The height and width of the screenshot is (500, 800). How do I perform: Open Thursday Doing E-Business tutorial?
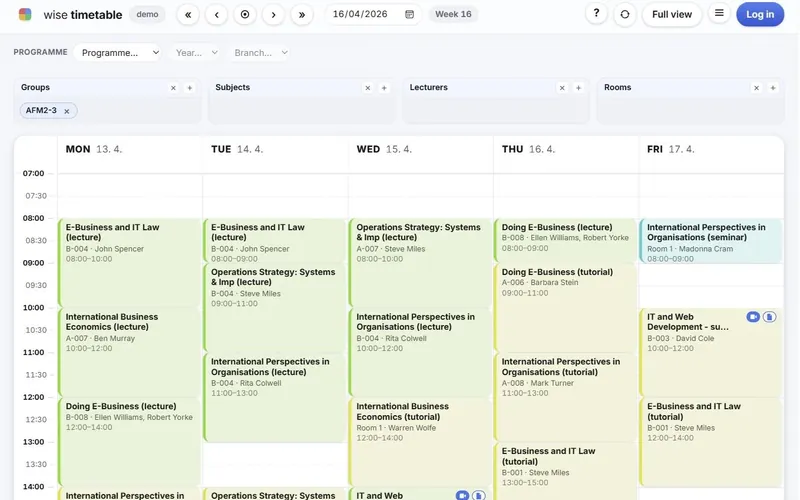(565, 308)
